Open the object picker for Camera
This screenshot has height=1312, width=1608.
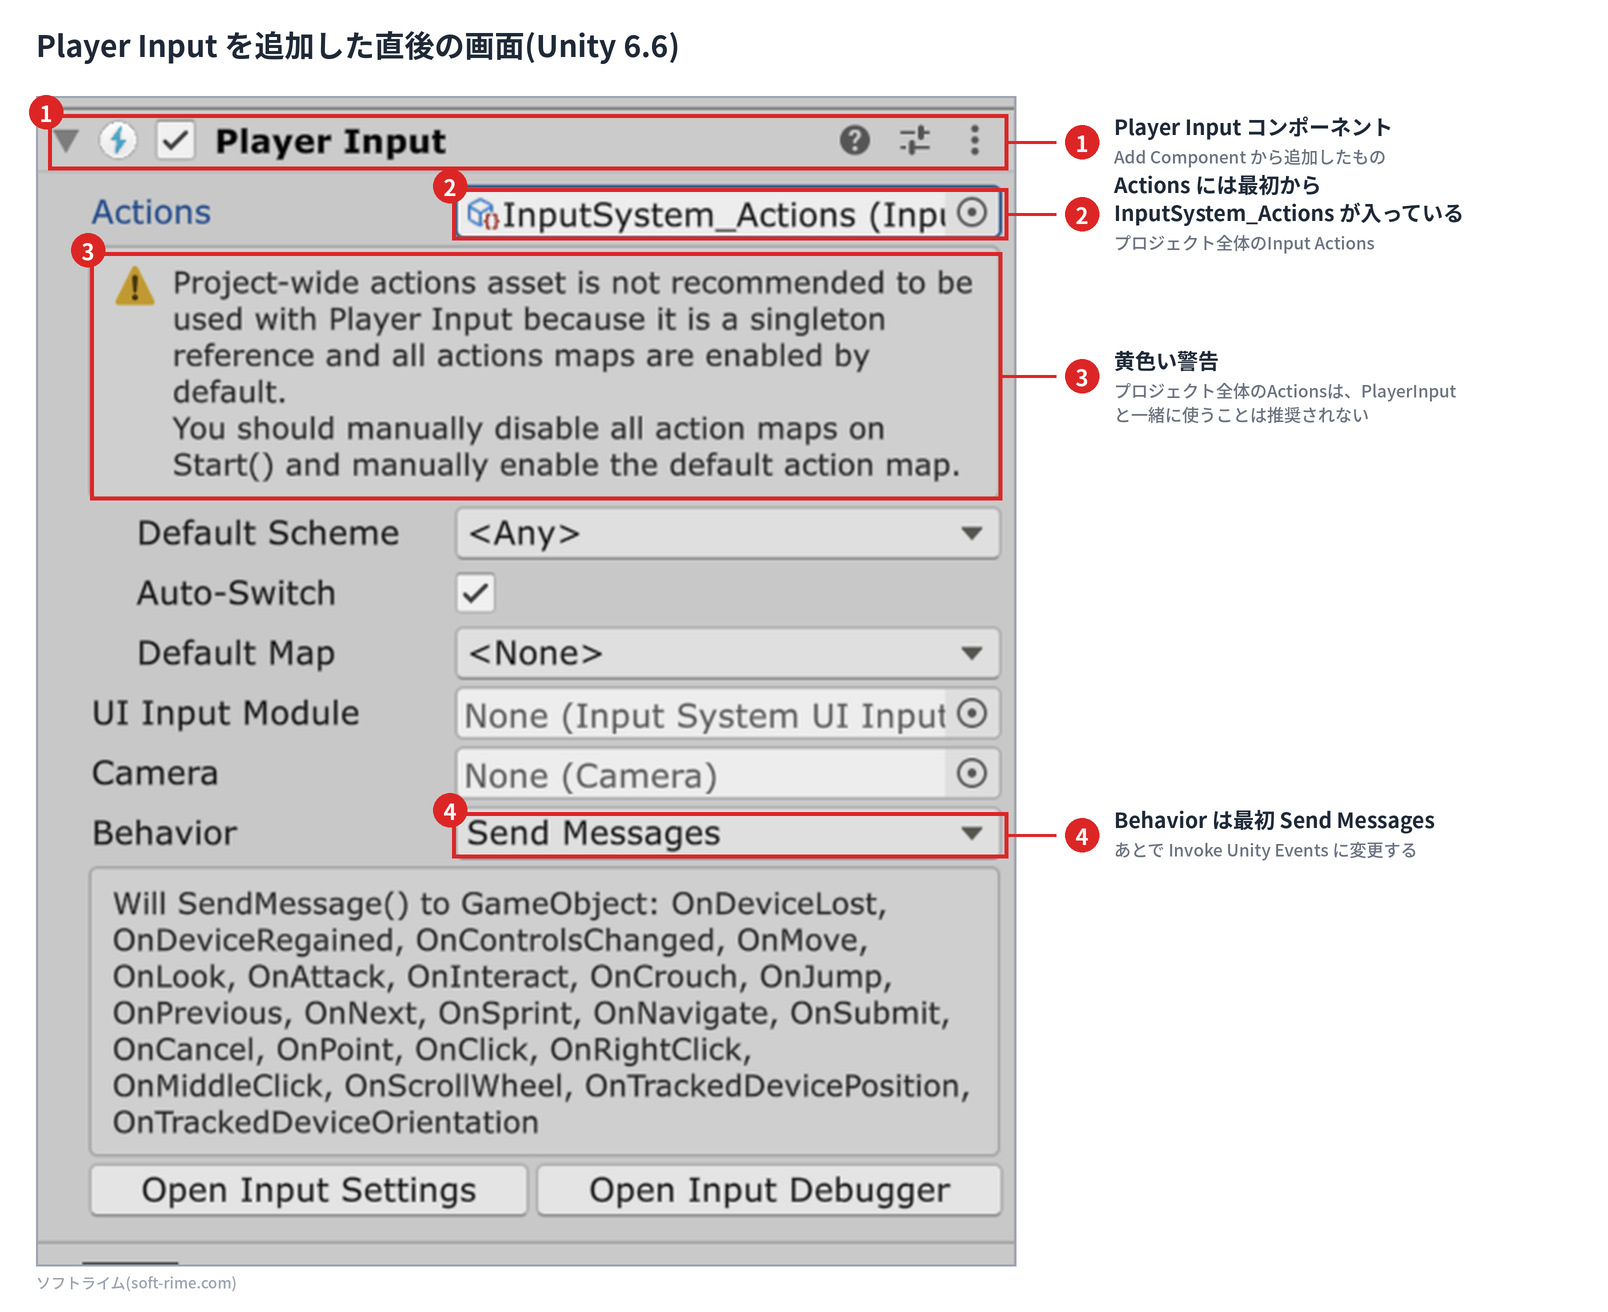coord(972,773)
